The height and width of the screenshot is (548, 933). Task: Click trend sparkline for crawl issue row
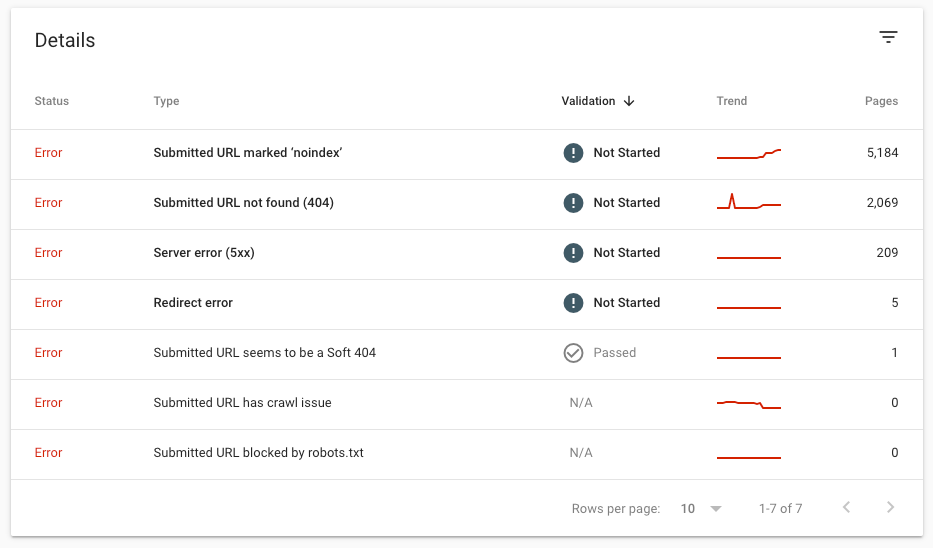[x=748, y=404]
